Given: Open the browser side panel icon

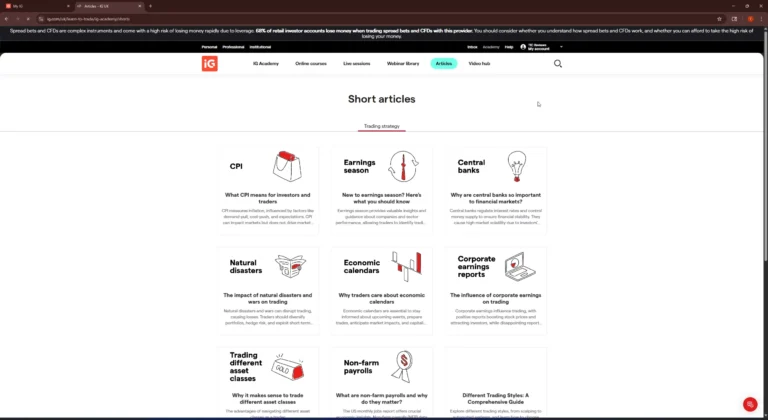Looking at the screenshot, I should click(734, 19).
